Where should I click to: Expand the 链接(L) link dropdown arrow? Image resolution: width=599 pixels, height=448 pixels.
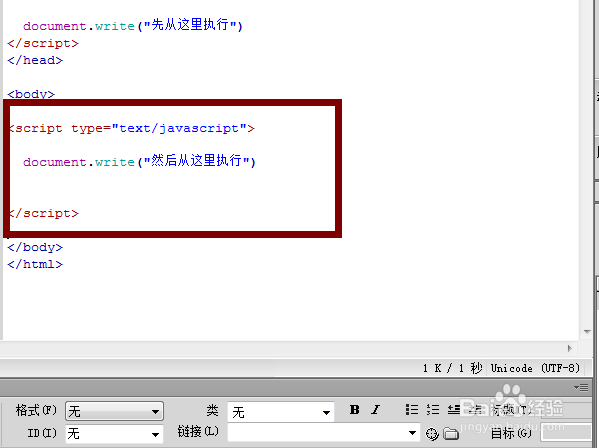pos(412,433)
